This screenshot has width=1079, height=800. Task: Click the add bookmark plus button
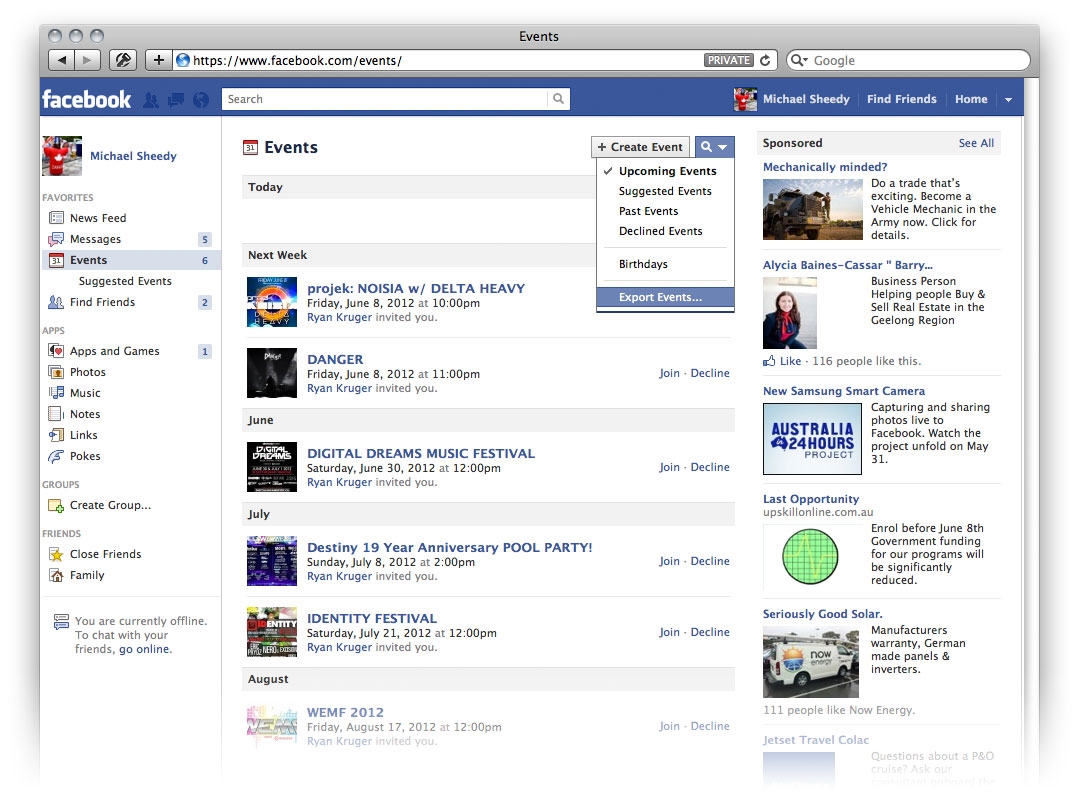pyautogui.click(x=158, y=60)
